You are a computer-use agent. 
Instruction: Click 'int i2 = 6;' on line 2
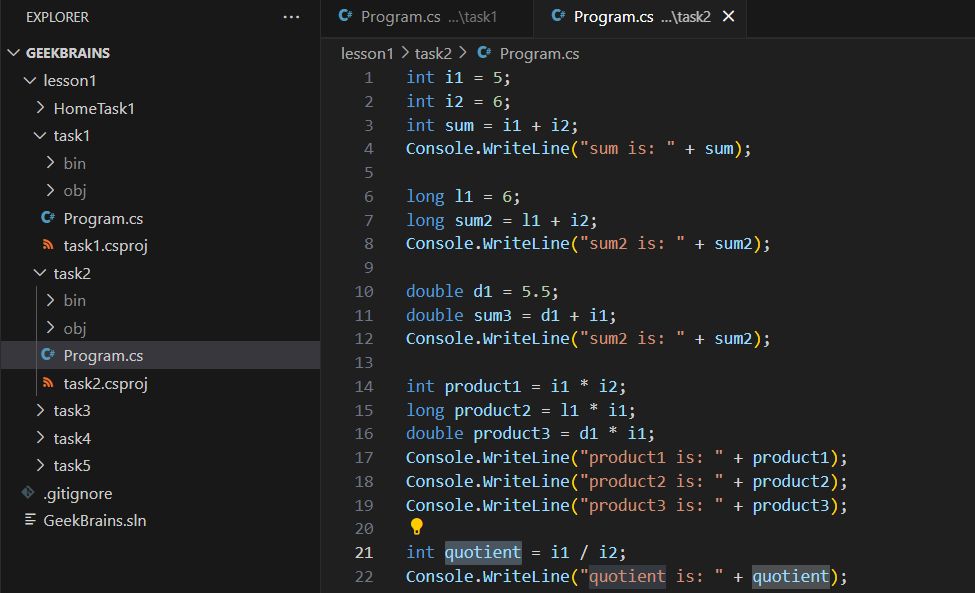pyautogui.click(x=458, y=101)
